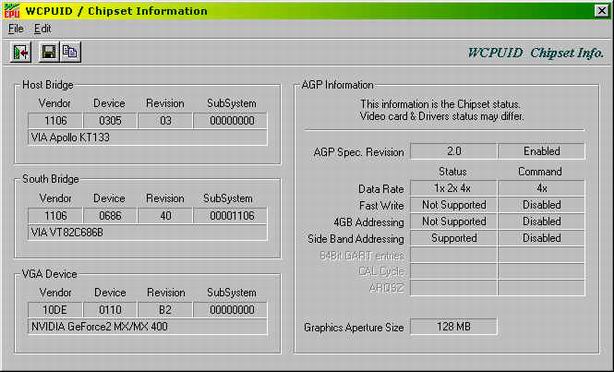Click the copy to clipboard icon

coord(70,52)
